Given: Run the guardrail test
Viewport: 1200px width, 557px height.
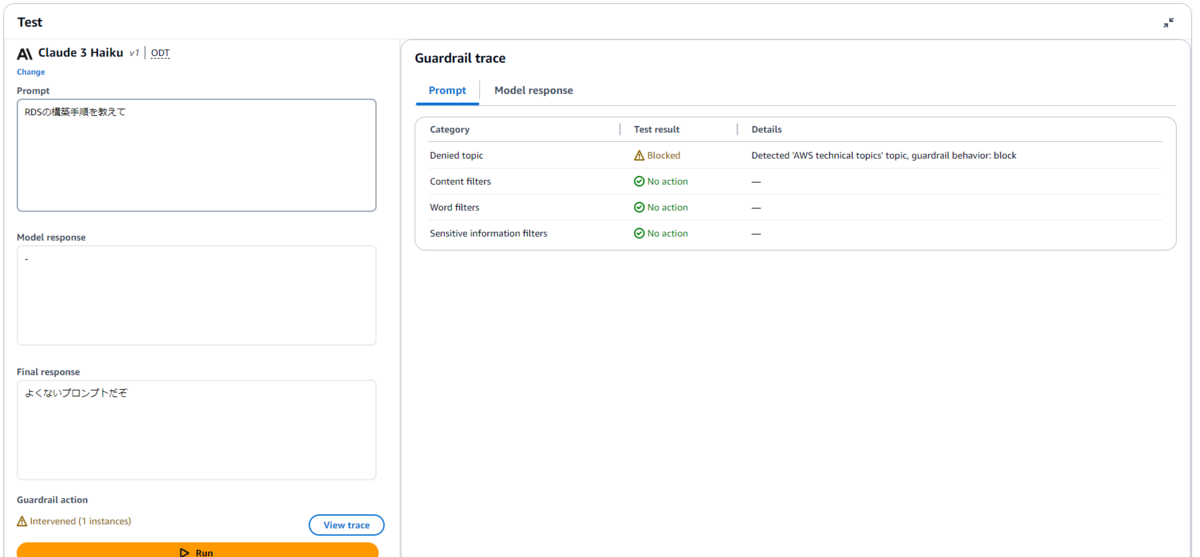Looking at the screenshot, I should point(198,551).
